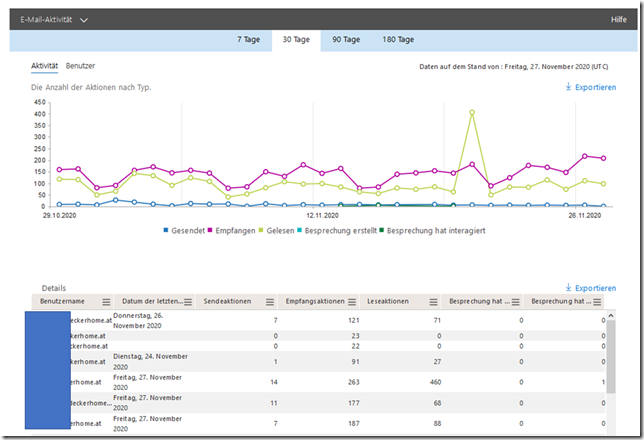Open the Hilfe link
Image resolution: width=644 pixels, height=440 pixels.
618,20
